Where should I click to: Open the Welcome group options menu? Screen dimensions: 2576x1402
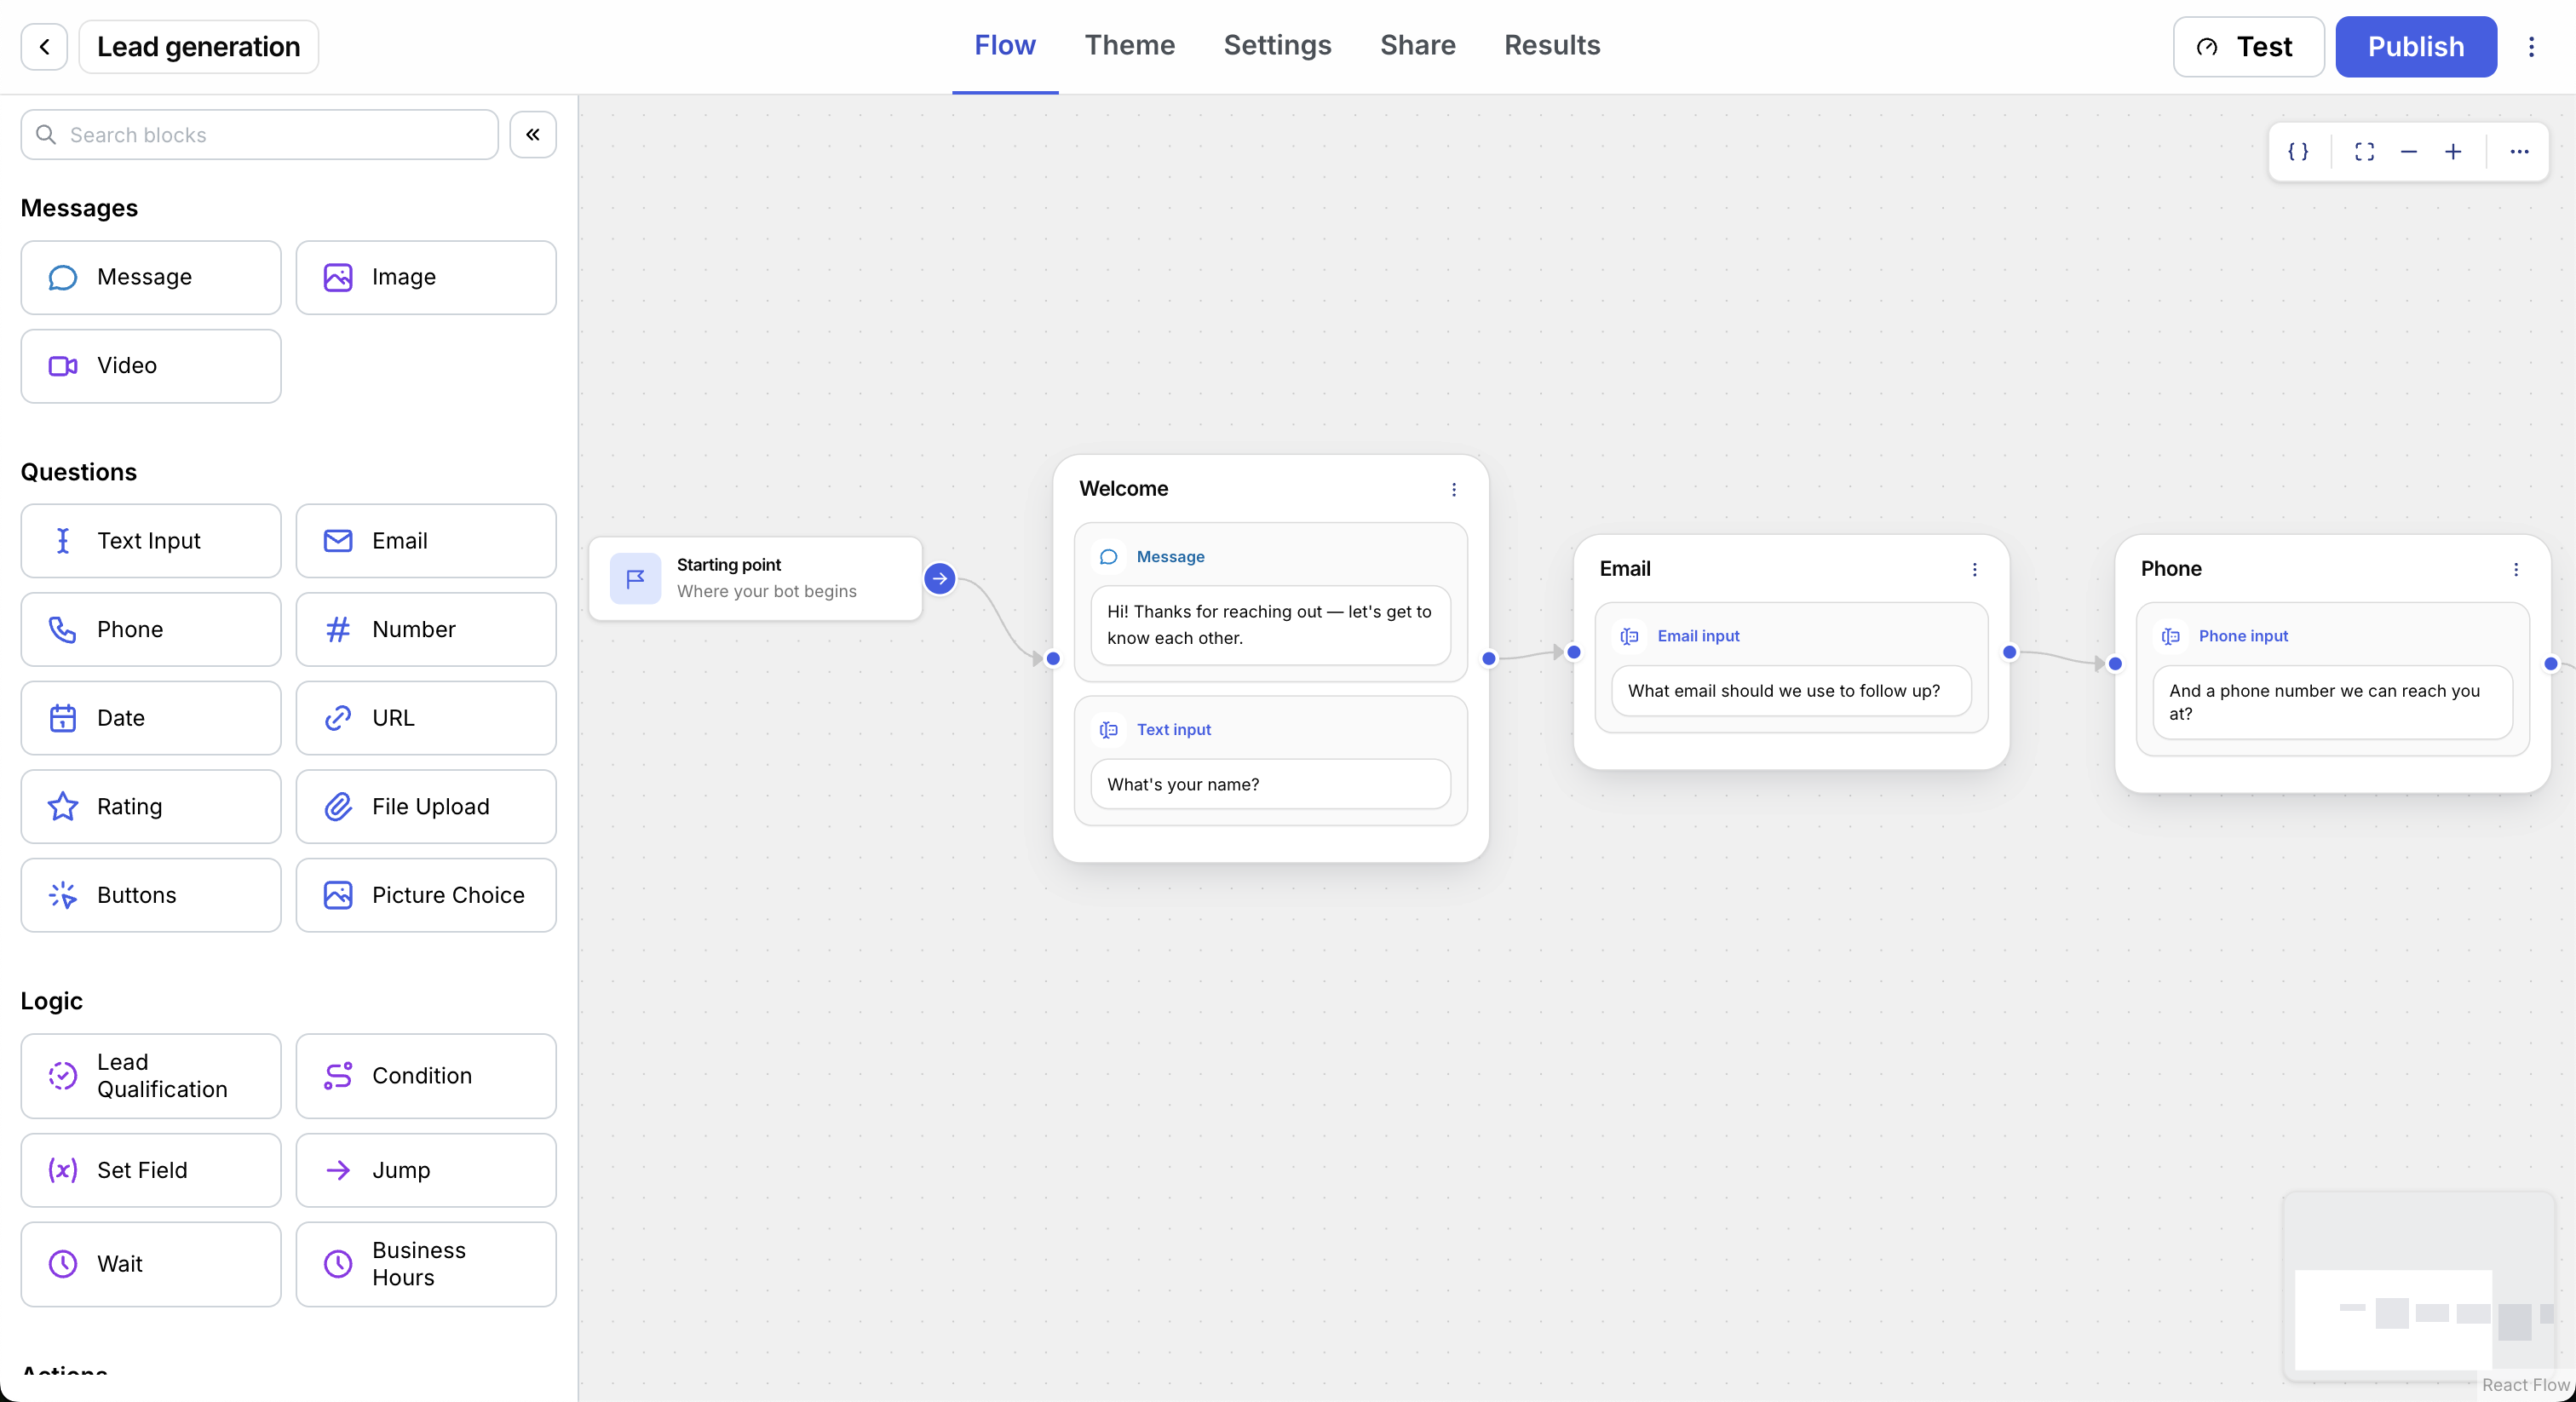coord(1454,489)
